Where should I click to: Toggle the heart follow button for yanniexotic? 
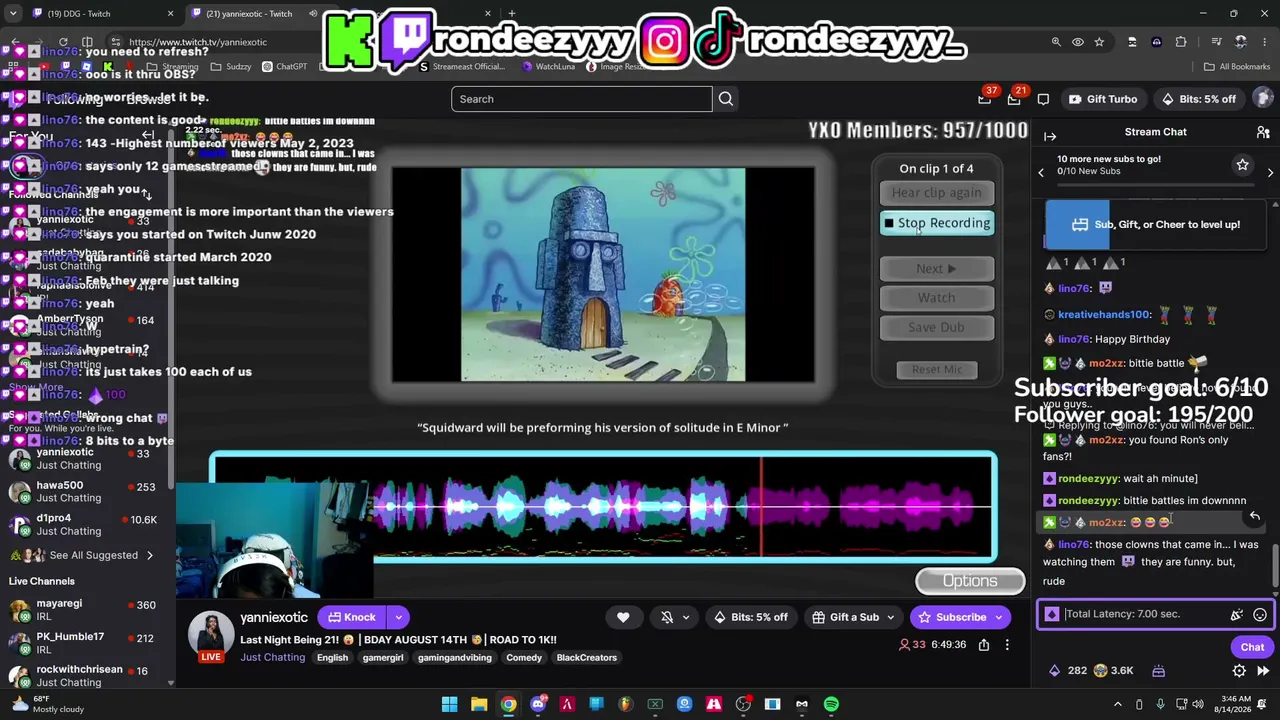[x=623, y=617]
